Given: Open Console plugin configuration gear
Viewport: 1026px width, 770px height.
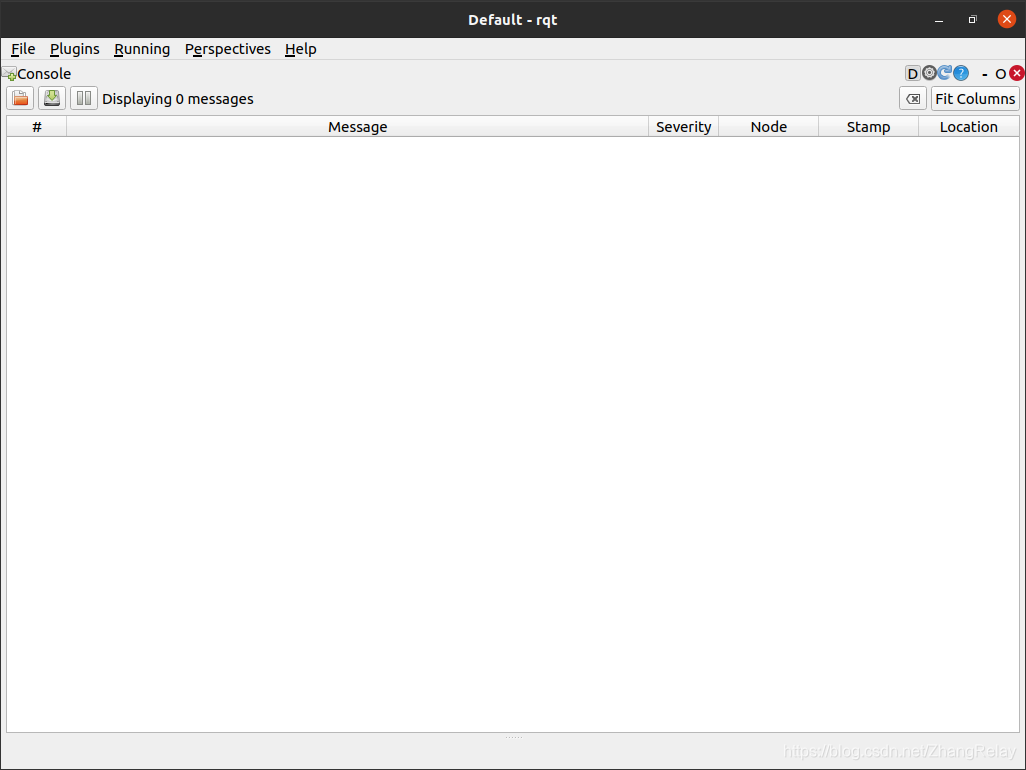Looking at the screenshot, I should [929, 73].
